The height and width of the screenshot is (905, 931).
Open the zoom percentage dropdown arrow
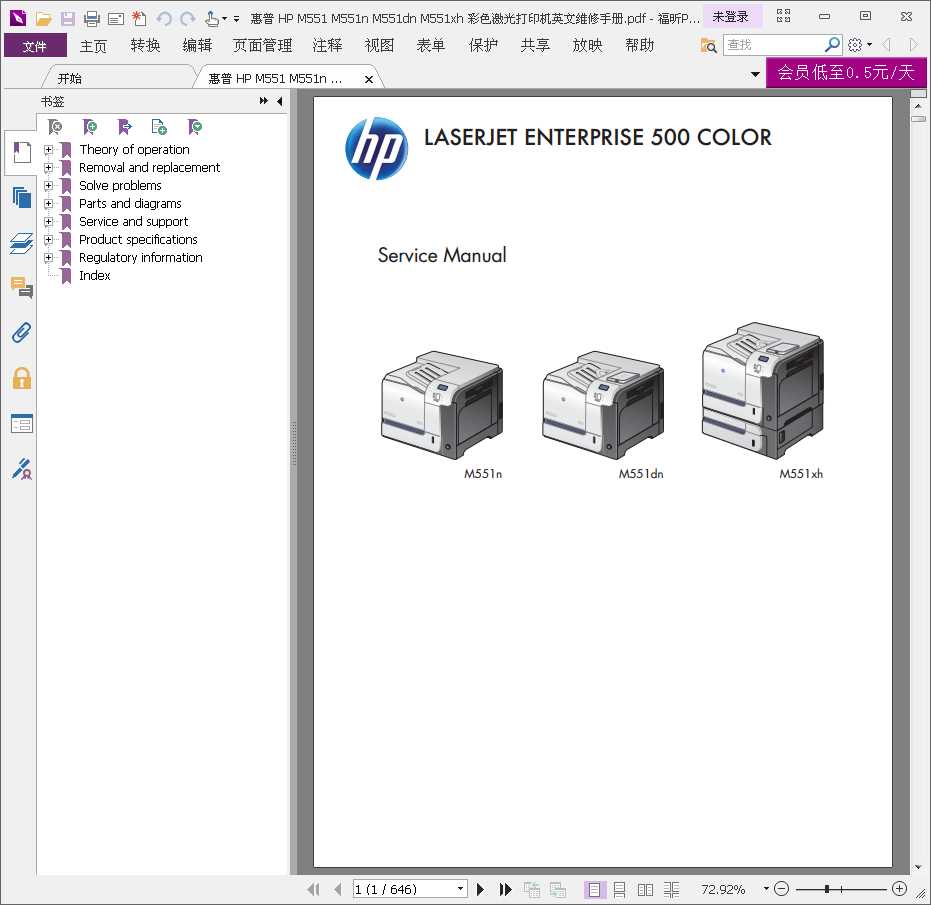click(766, 889)
